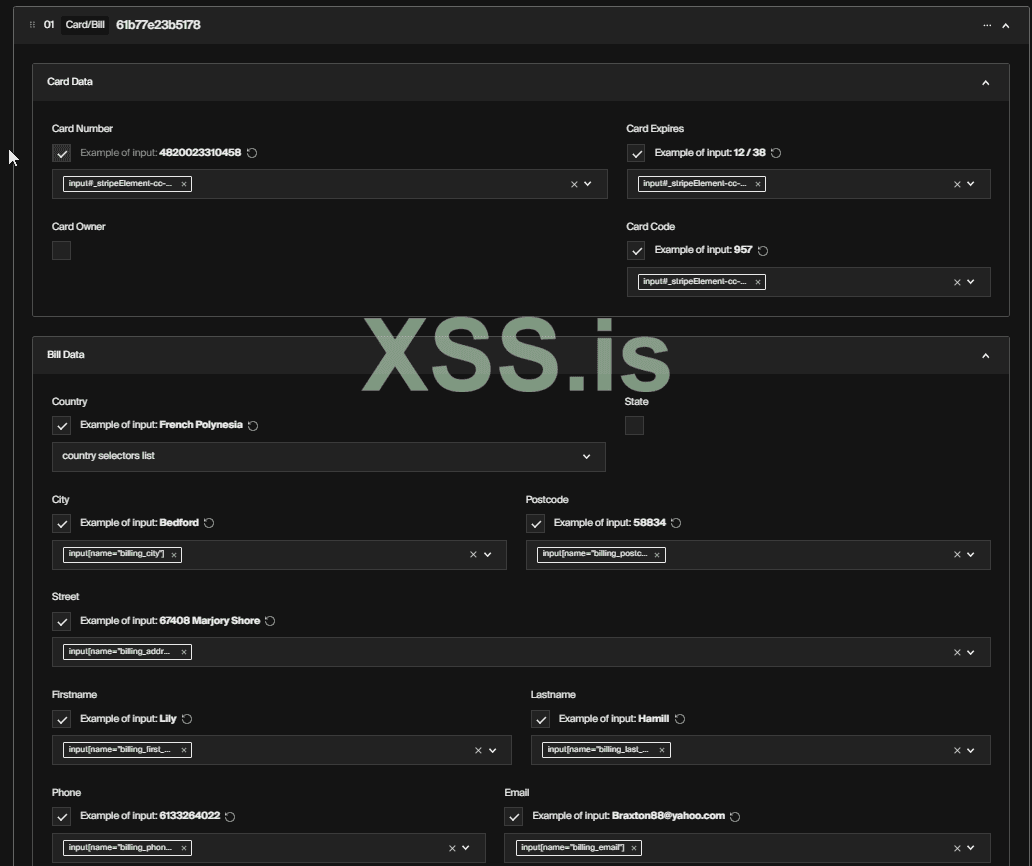
Task: Clear all selectors in Street field
Action: click(957, 652)
